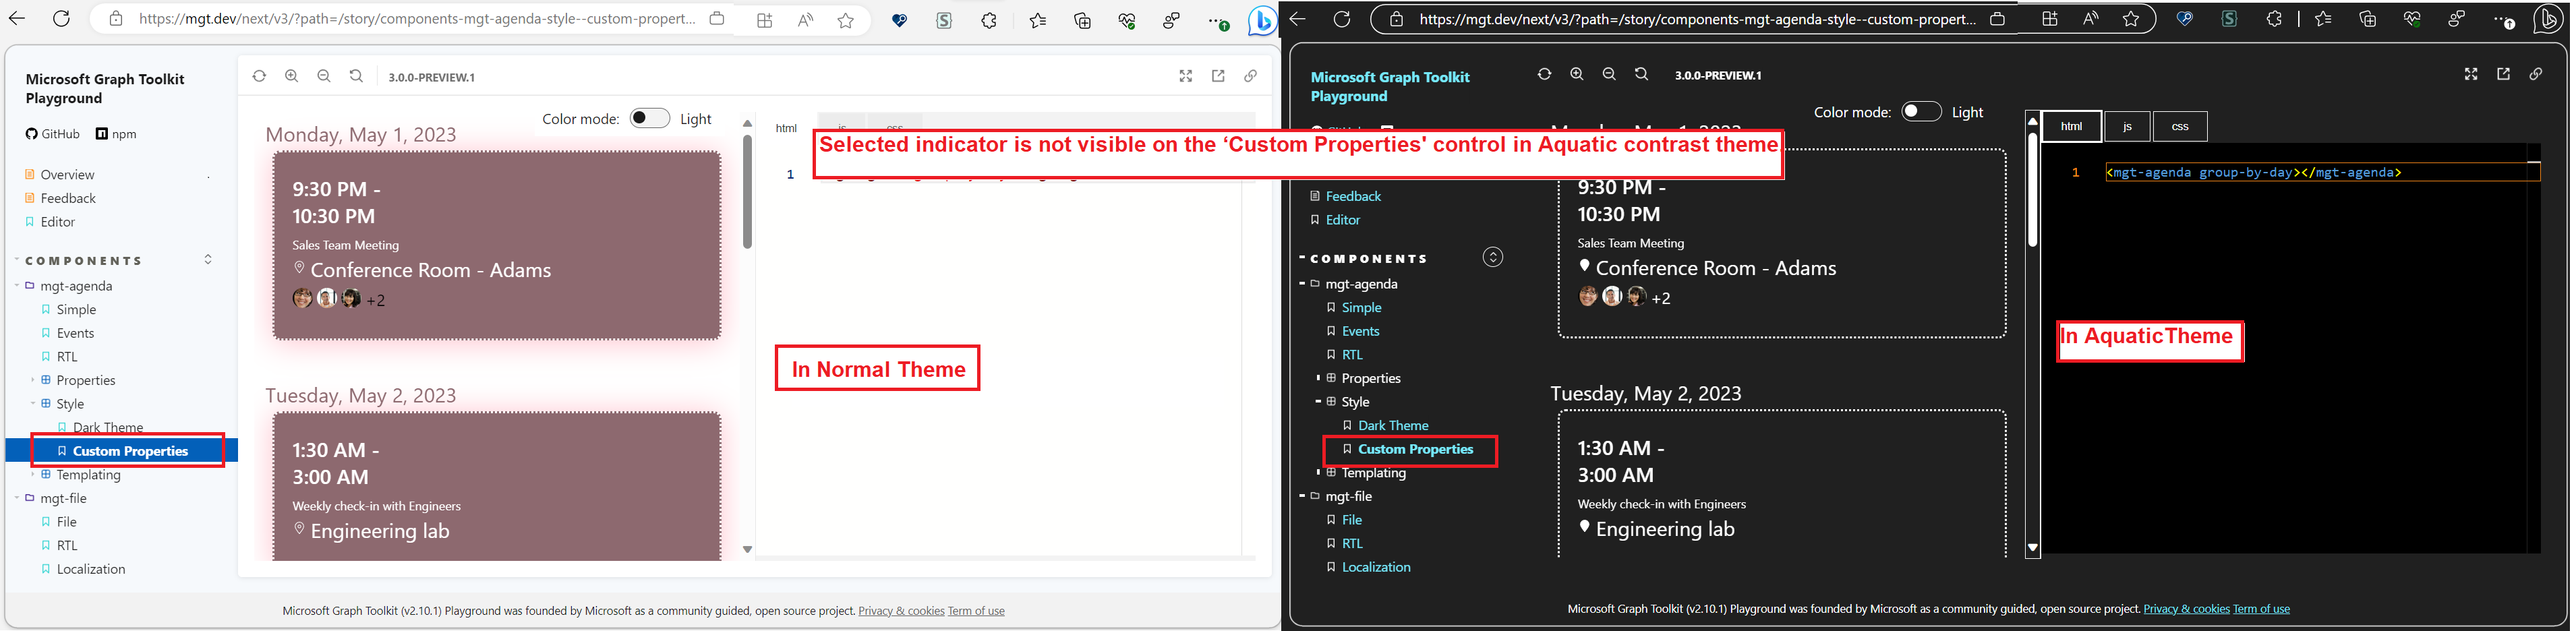This screenshot has height=631, width=2576.
Task: Refresh the component preview
Action: tap(259, 75)
